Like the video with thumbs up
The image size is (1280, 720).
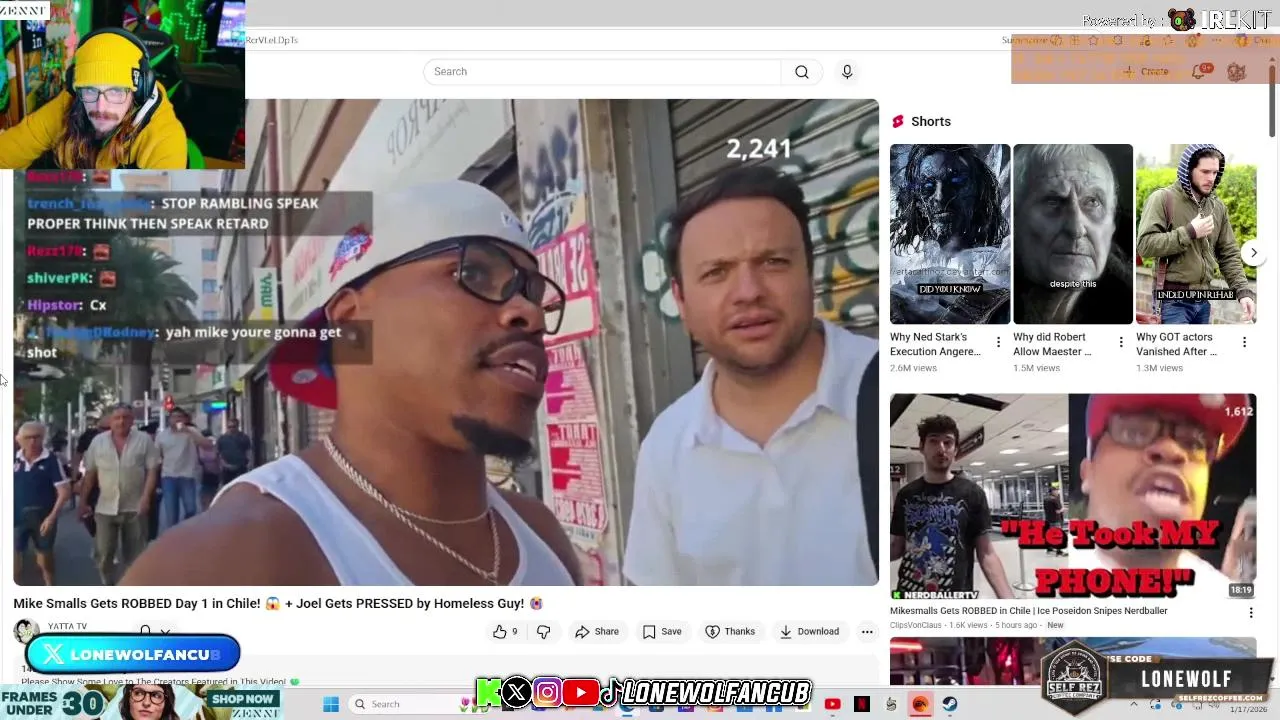pyautogui.click(x=506, y=631)
